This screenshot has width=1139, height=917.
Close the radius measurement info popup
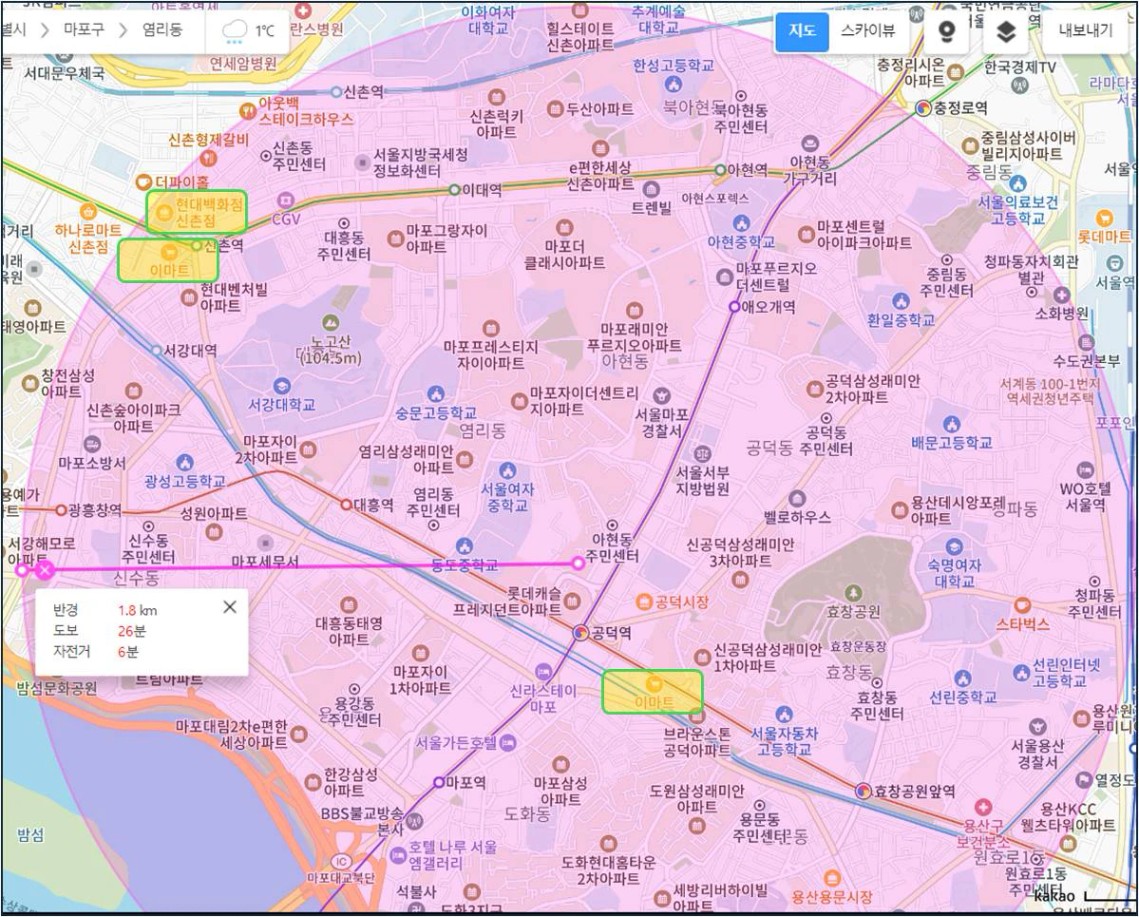tap(230, 607)
